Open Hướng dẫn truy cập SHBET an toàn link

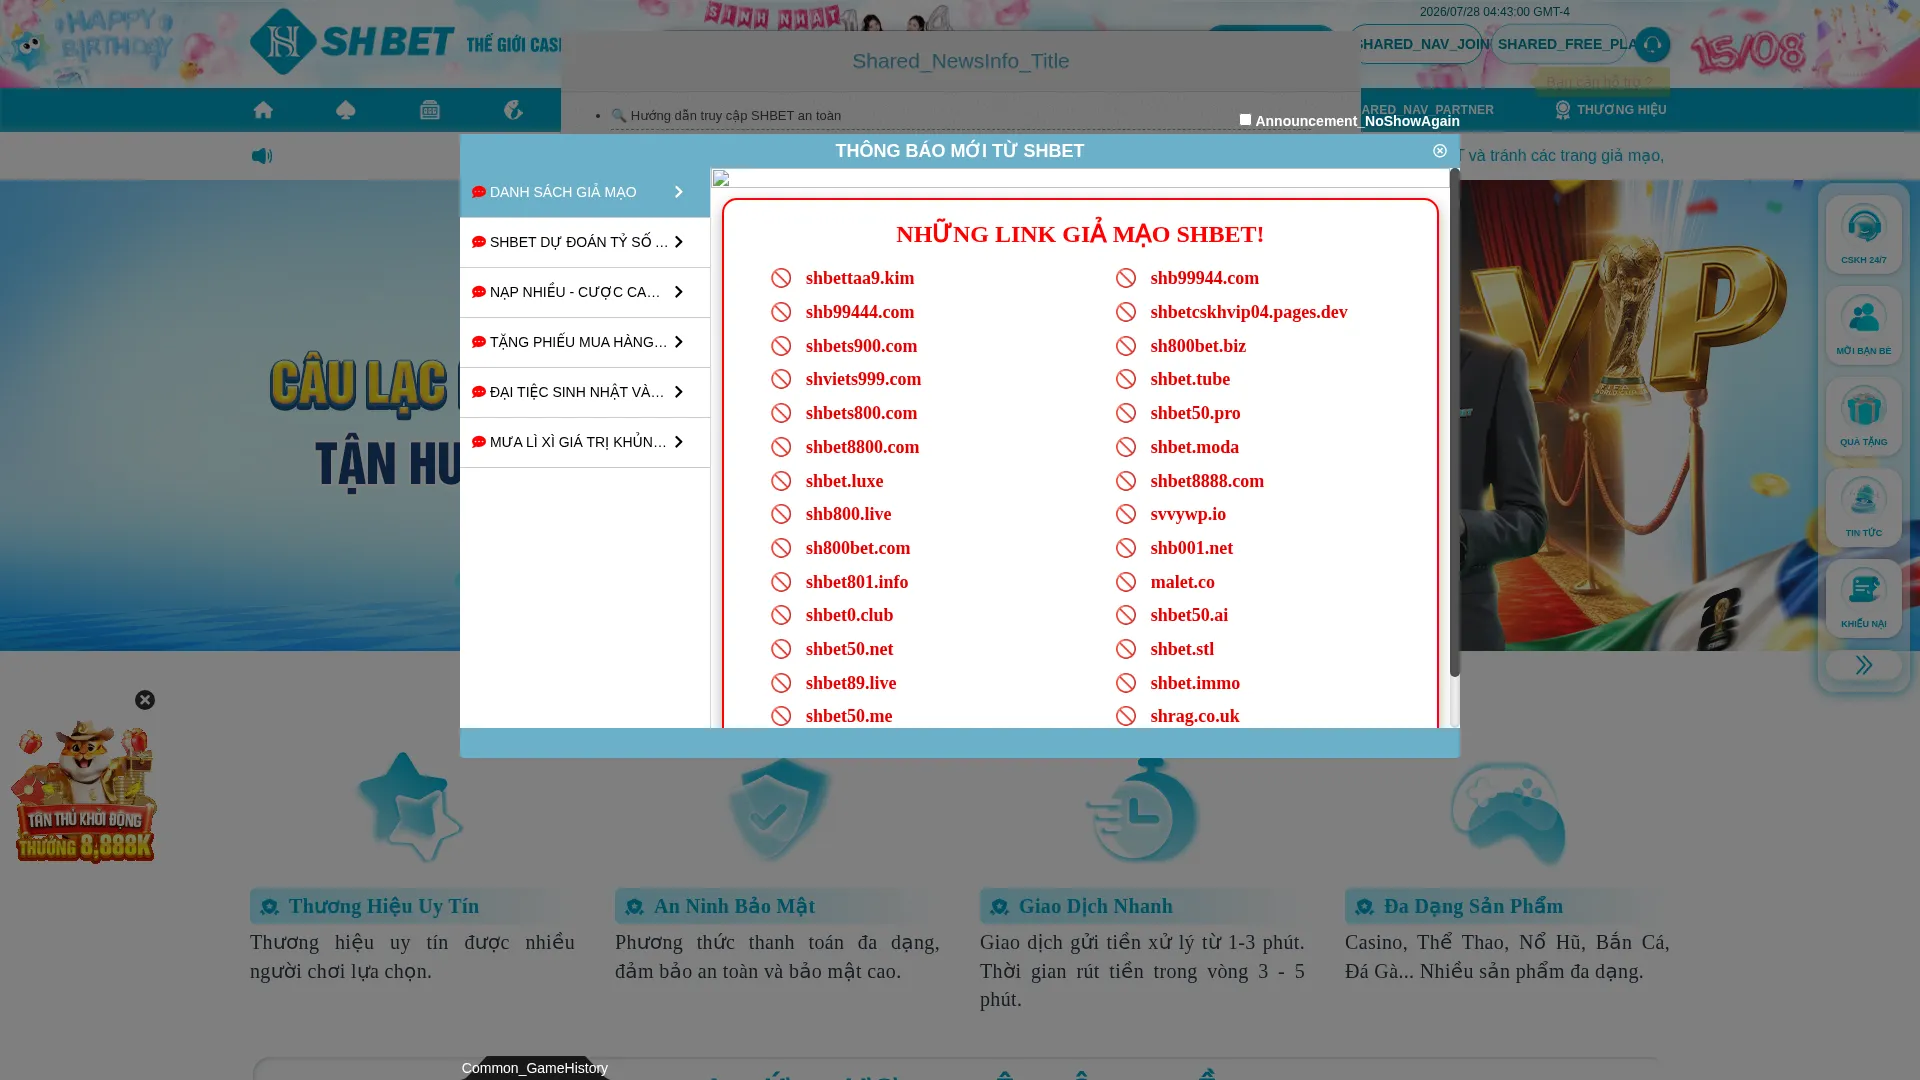click(736, 116)
